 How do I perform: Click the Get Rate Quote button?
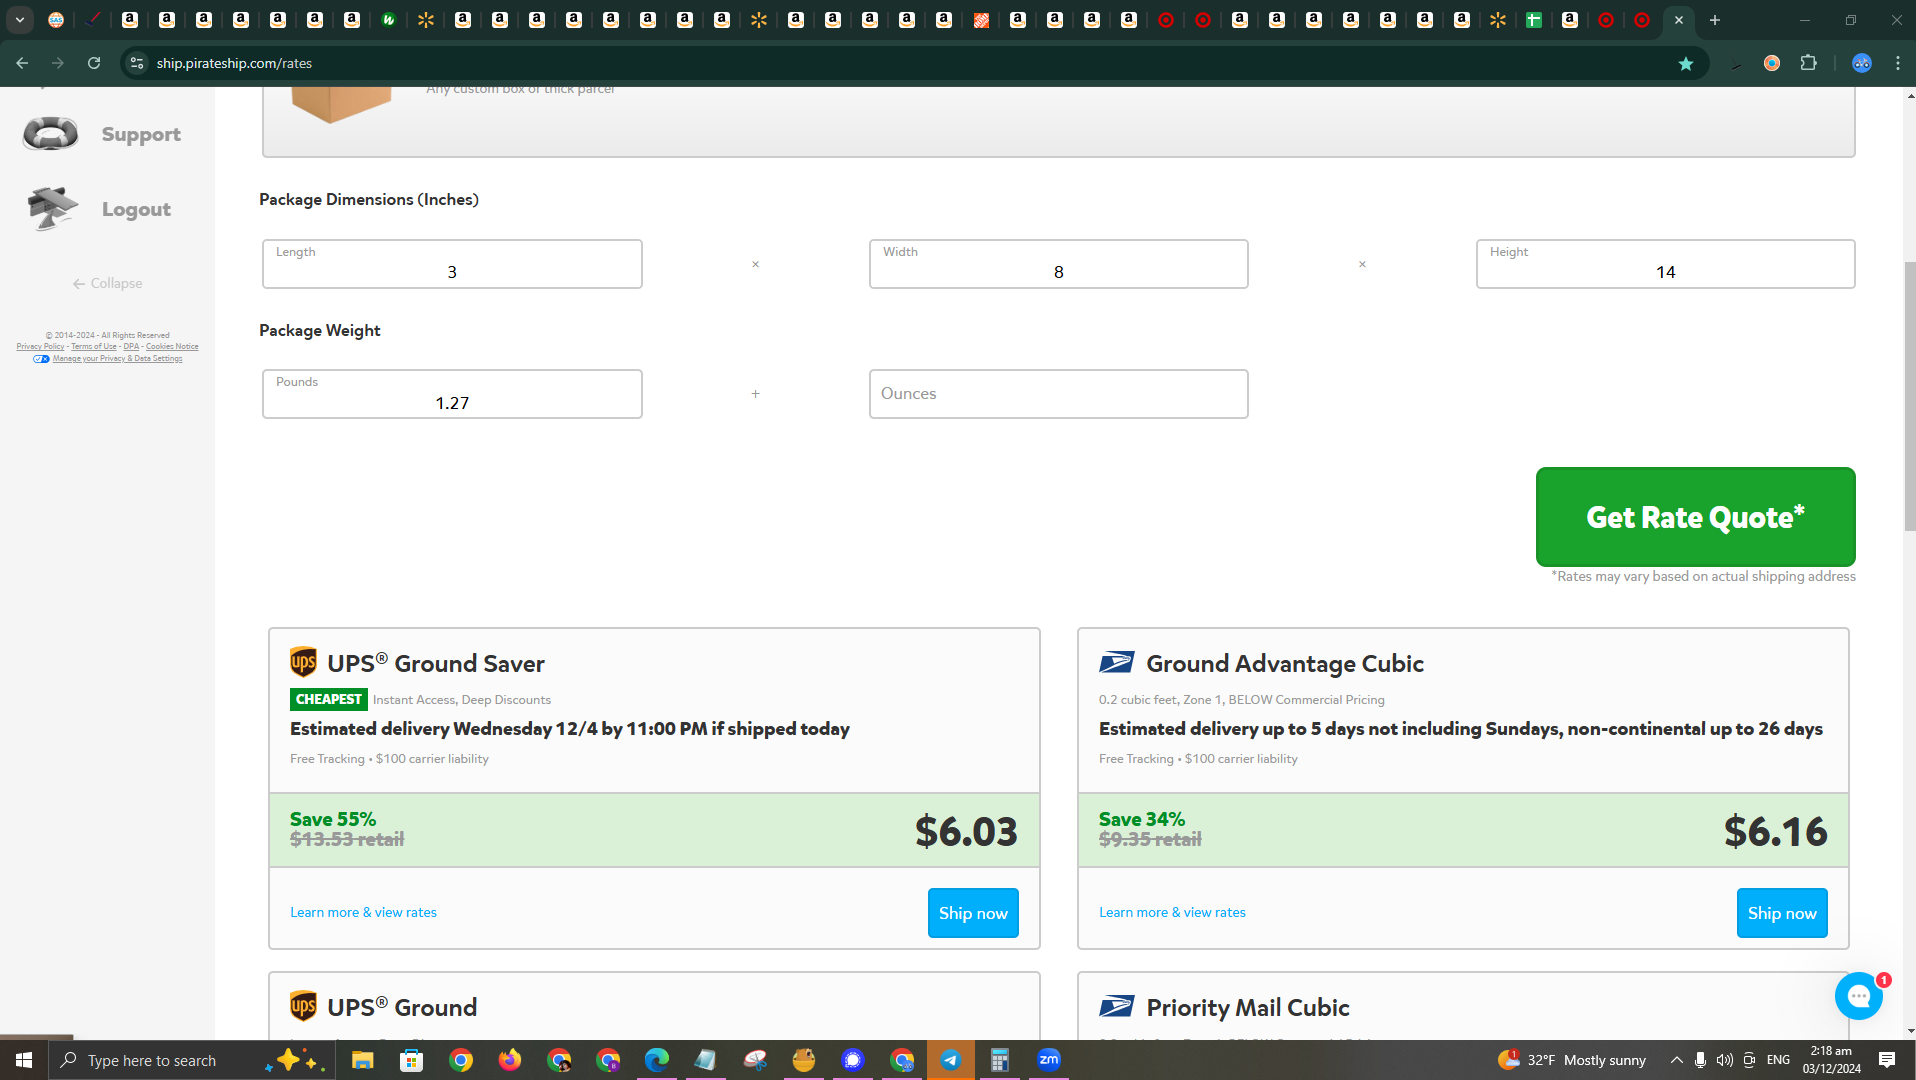point(1695,517)
